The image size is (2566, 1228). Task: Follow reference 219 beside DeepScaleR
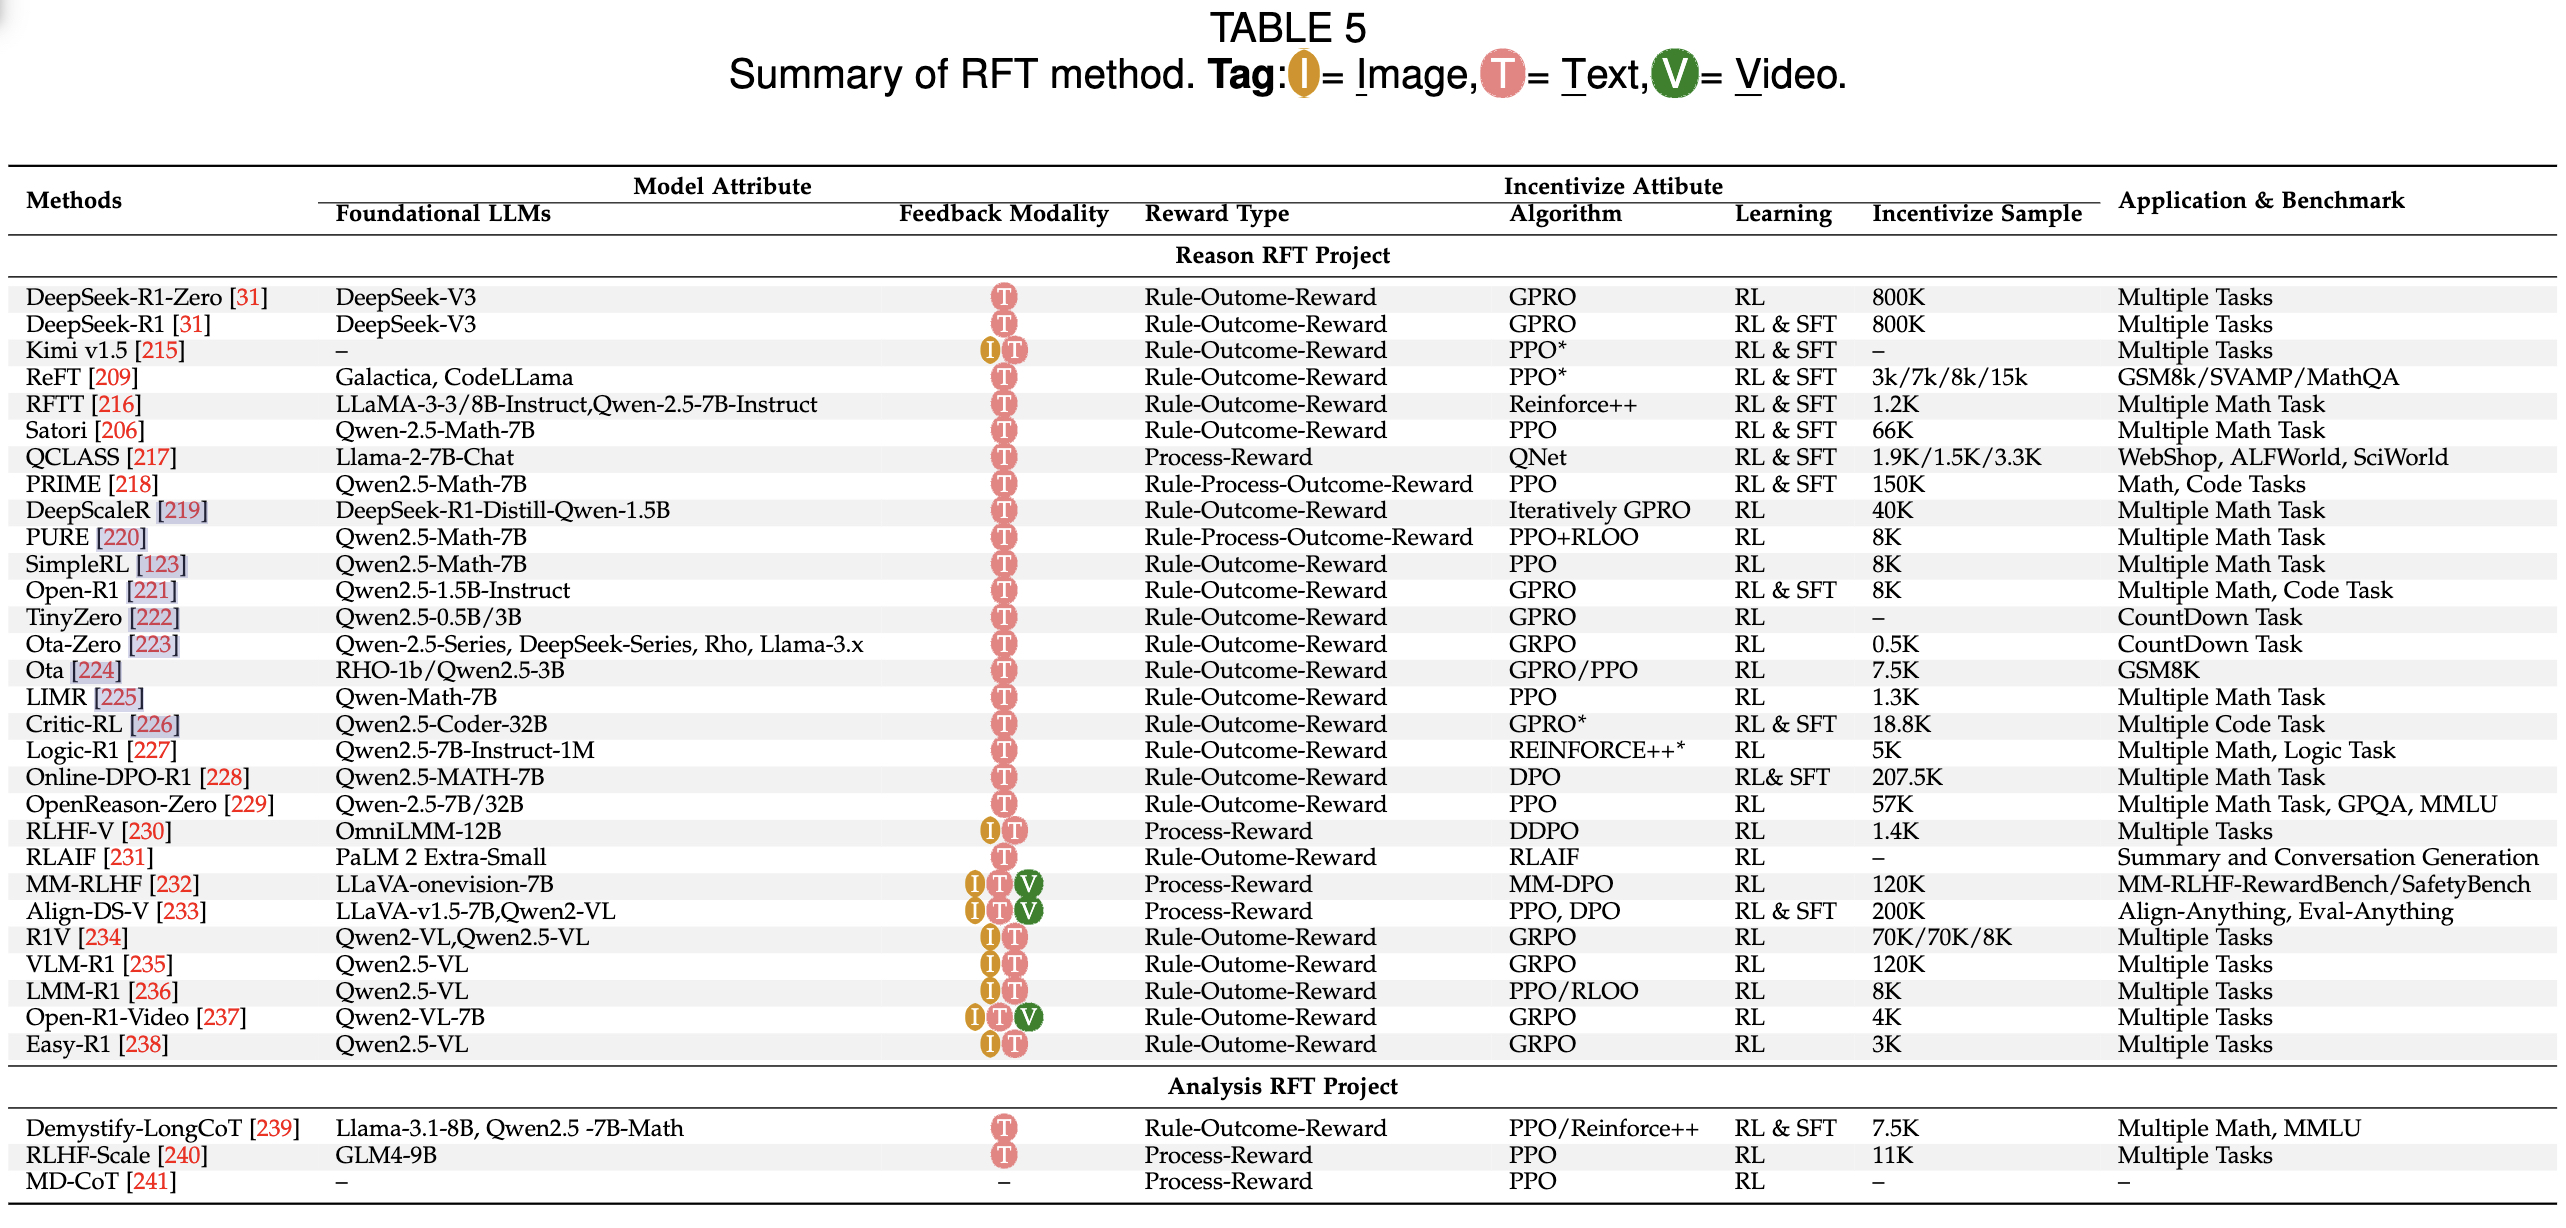pos(182,510)
